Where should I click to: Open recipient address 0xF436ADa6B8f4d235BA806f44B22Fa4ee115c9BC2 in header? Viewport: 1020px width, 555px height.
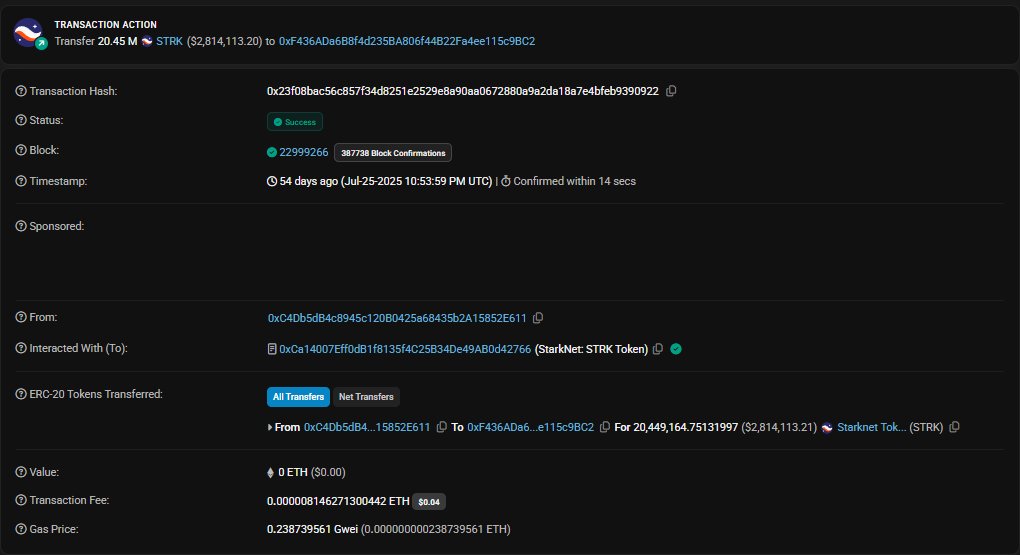coord(407,41)
